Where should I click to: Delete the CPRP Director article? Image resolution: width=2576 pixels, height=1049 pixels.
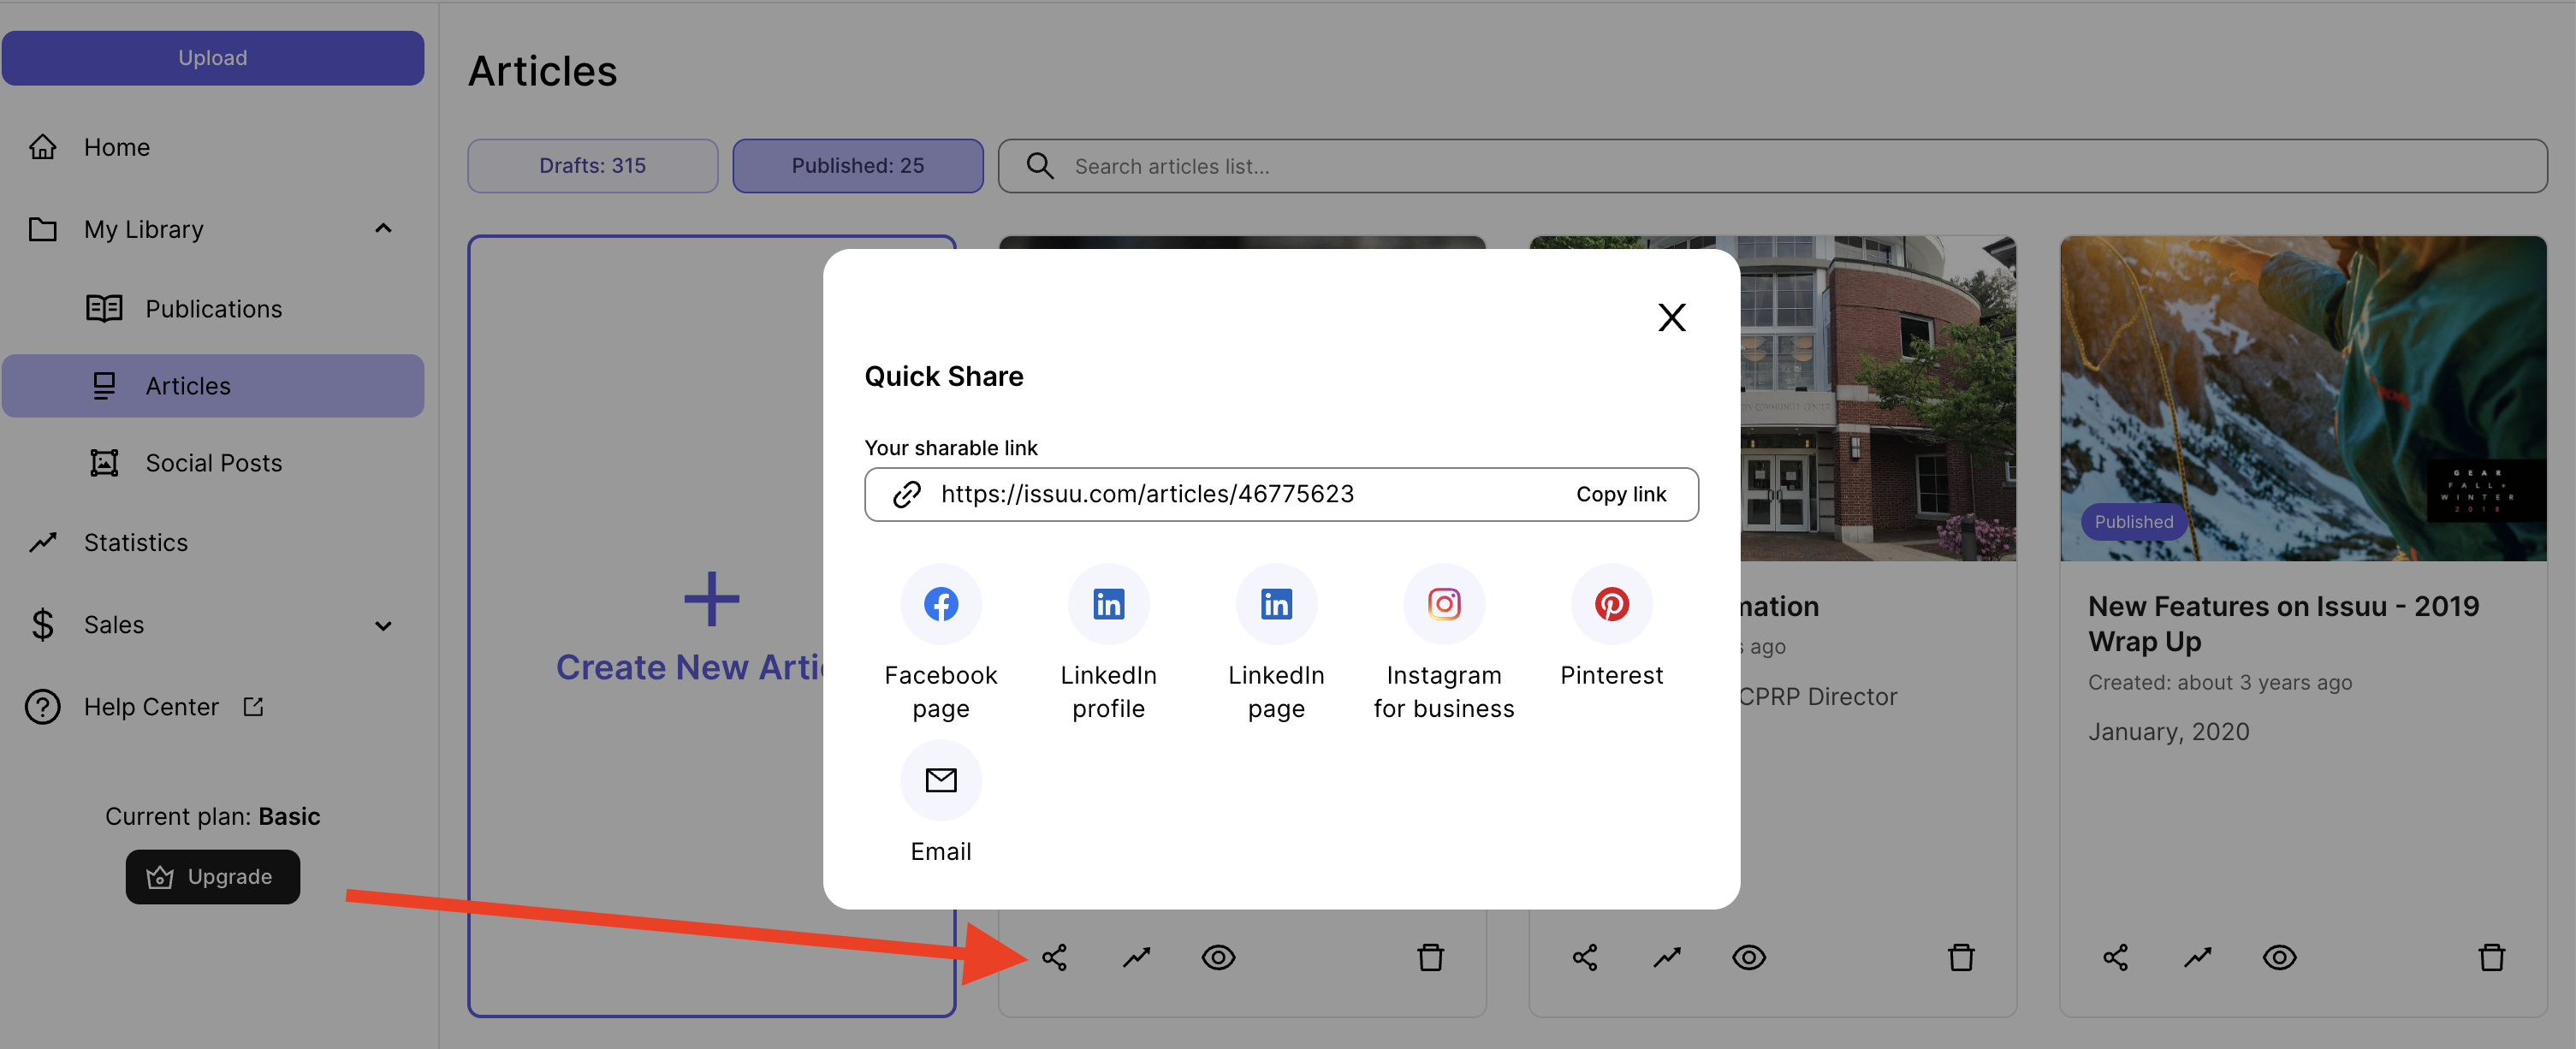click(1961, 957)
